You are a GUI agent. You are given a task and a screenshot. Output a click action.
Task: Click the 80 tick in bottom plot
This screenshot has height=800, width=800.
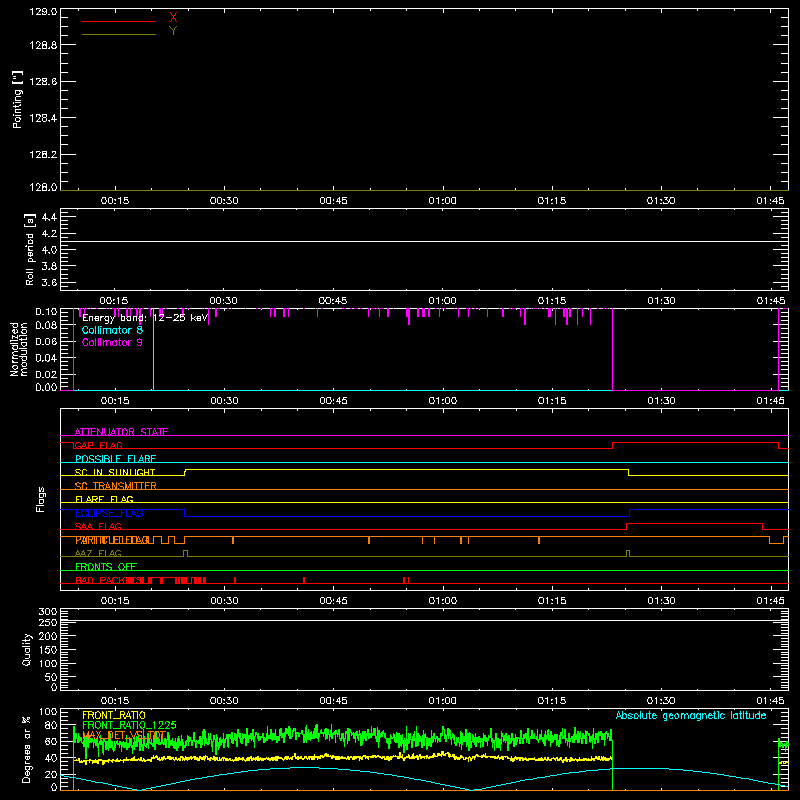[51, 725]
